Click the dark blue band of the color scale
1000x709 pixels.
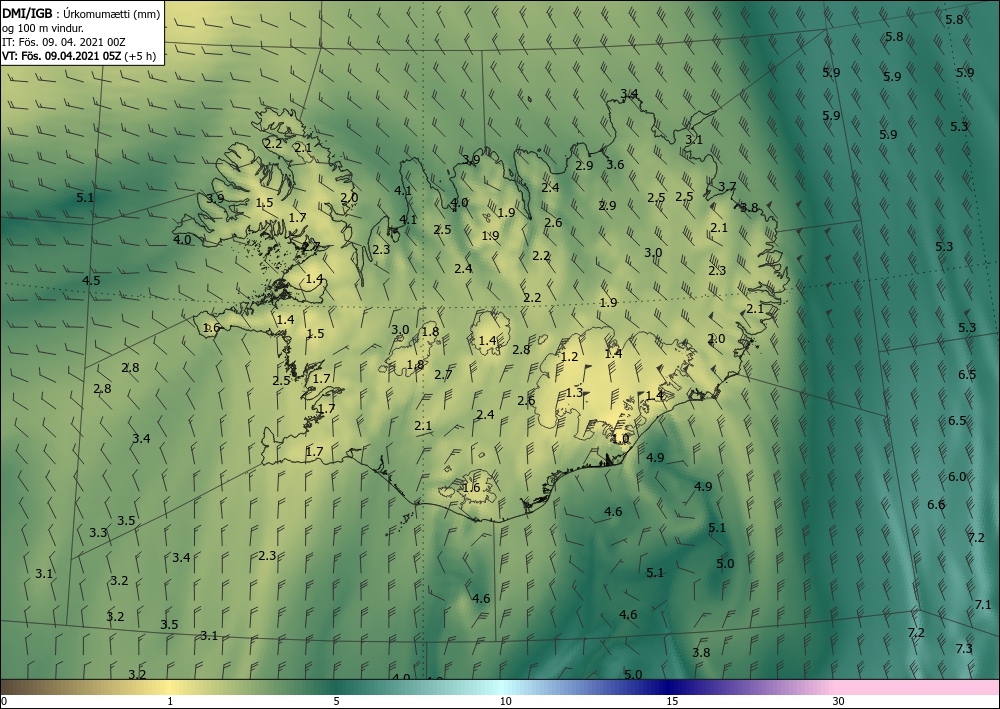[x=670, y=687]
